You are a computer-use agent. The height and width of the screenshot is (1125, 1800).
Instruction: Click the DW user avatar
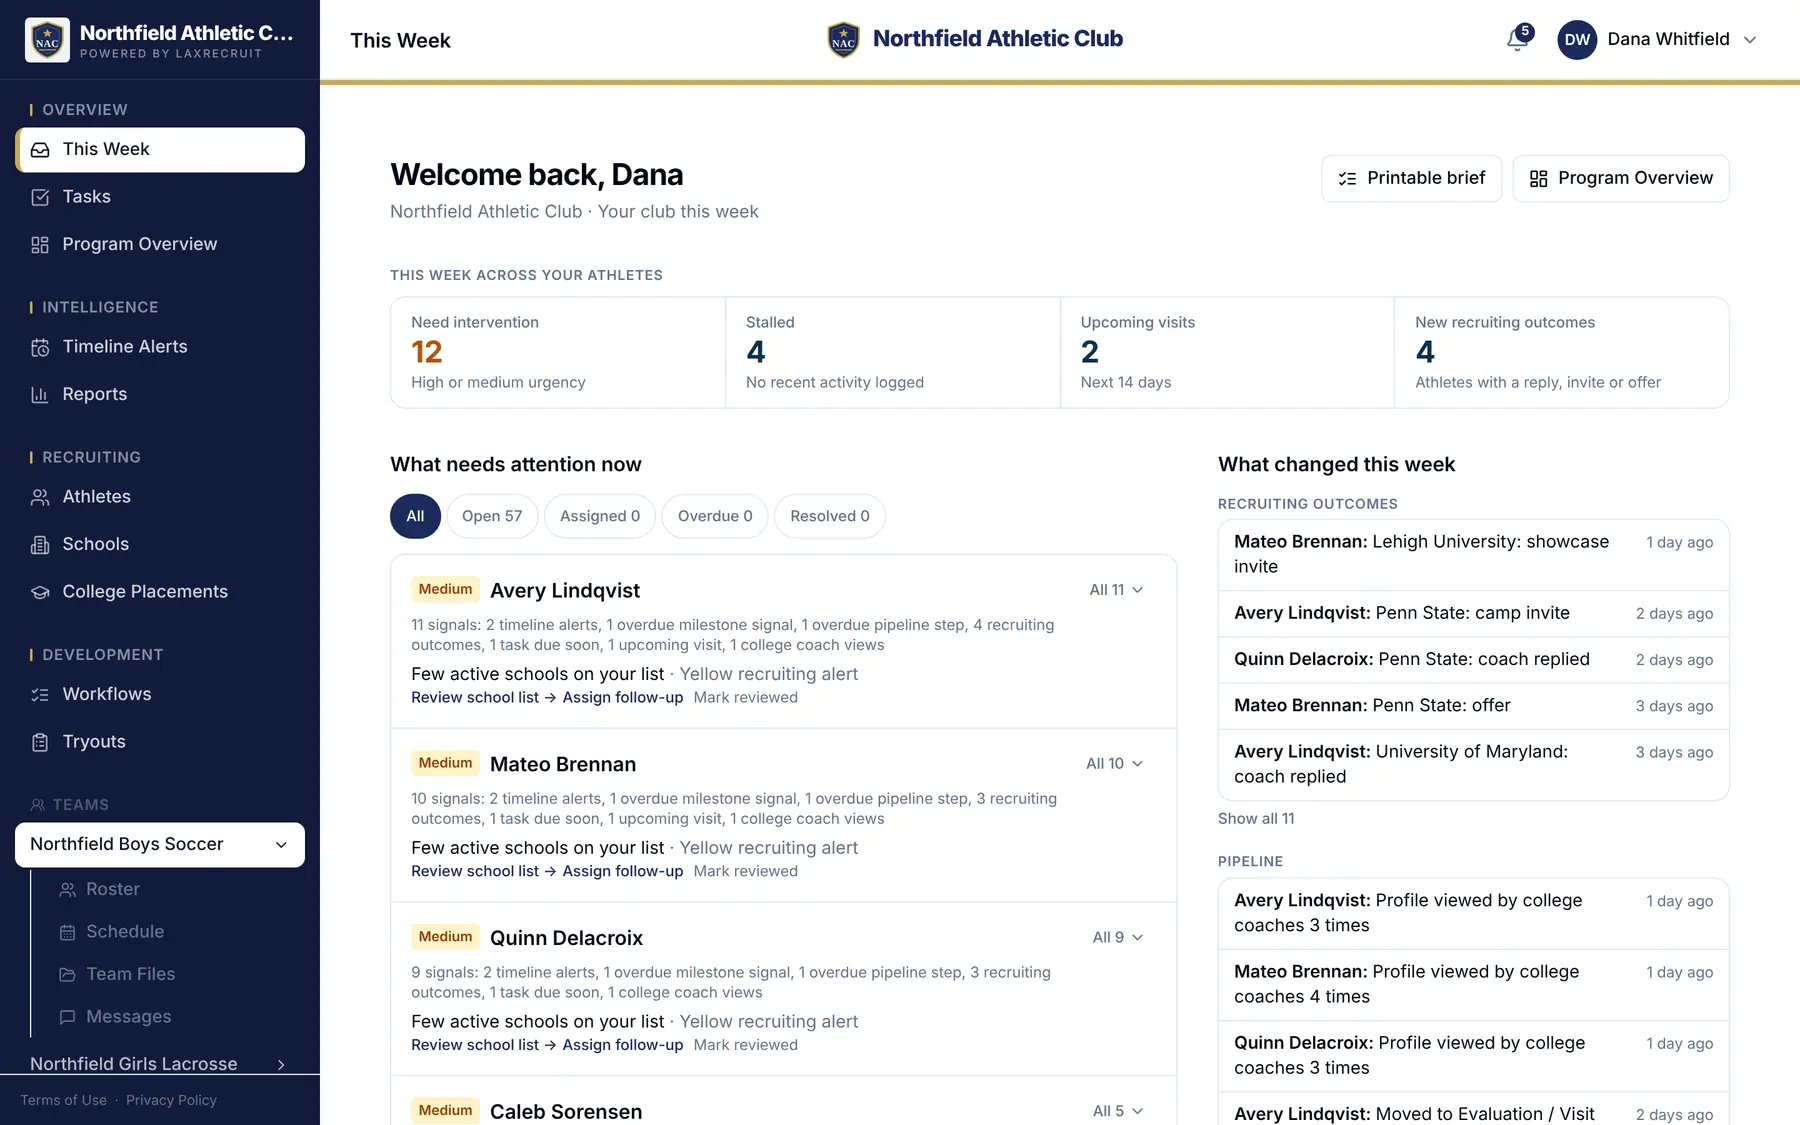[x=1577, y=40]
